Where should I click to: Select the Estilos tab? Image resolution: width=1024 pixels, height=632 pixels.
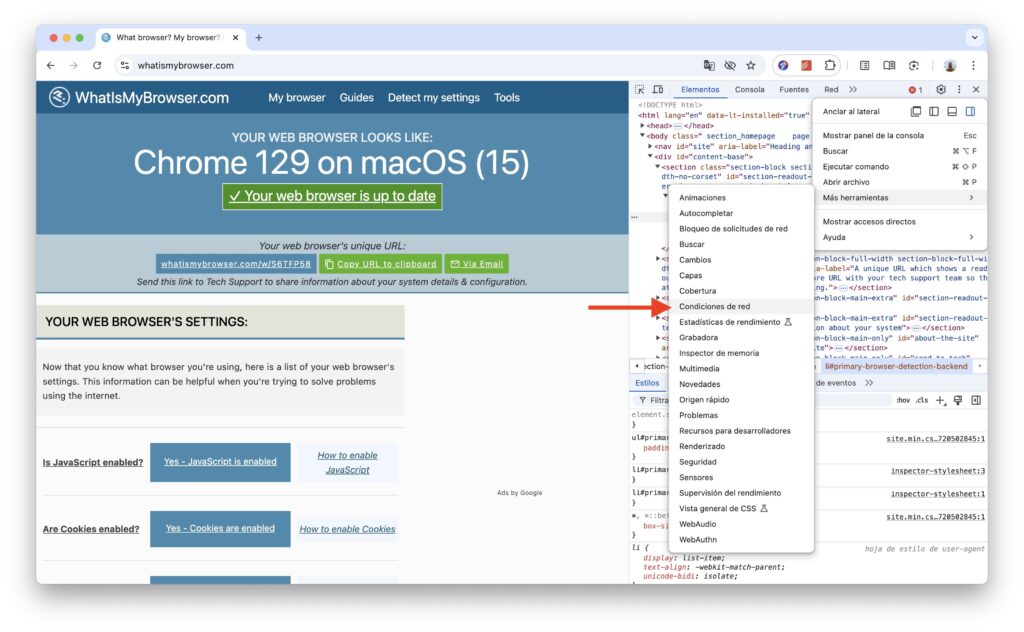coord(647,383)
